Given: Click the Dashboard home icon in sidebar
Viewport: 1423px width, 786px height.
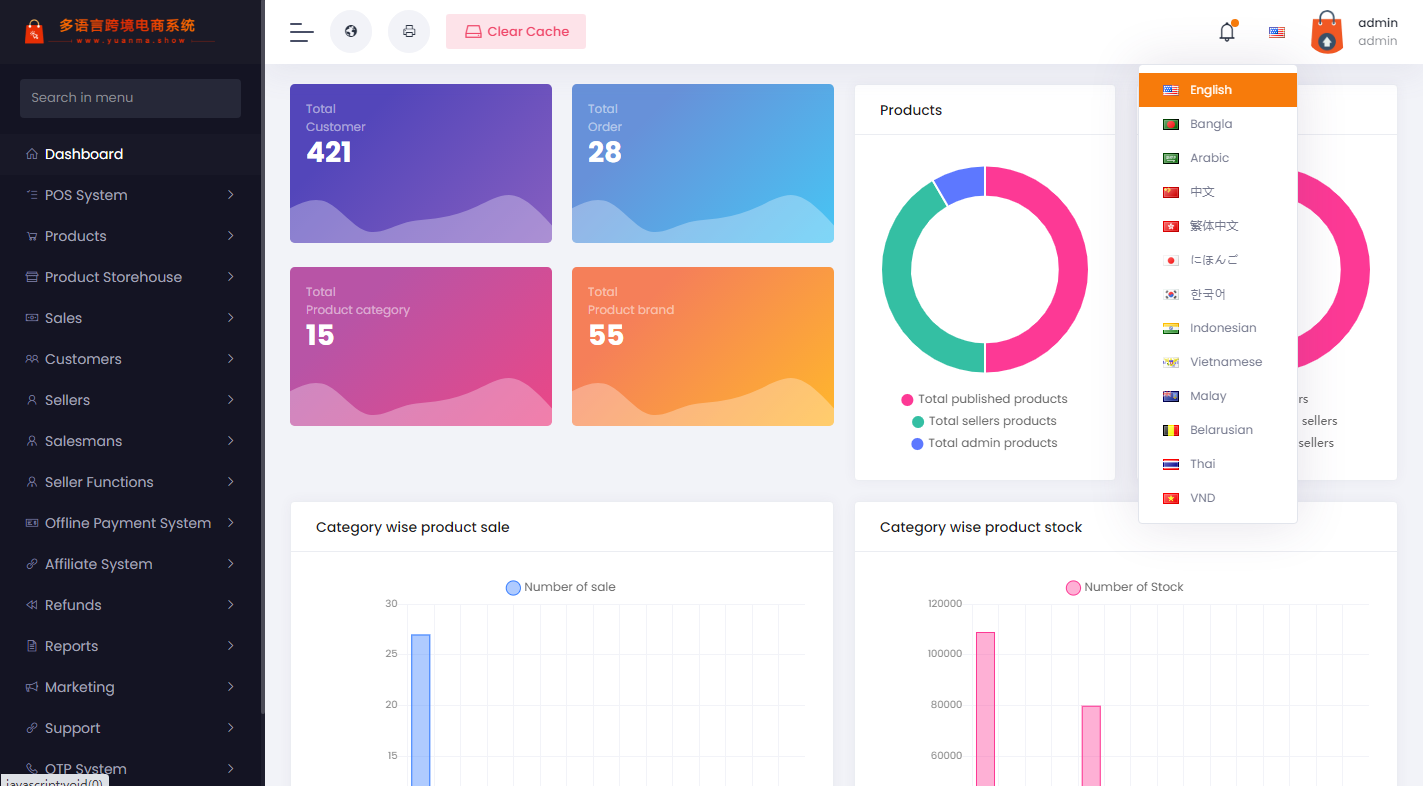Looking at the screenshot, I should [x=33, y=154].
